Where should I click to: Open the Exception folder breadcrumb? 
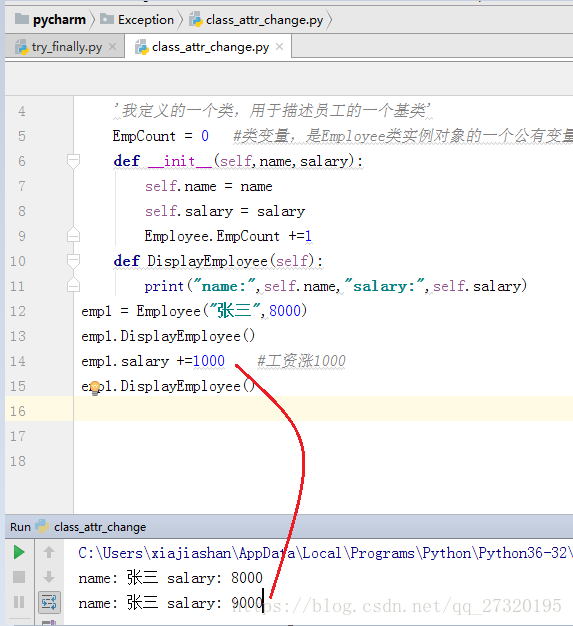[137, 20]
